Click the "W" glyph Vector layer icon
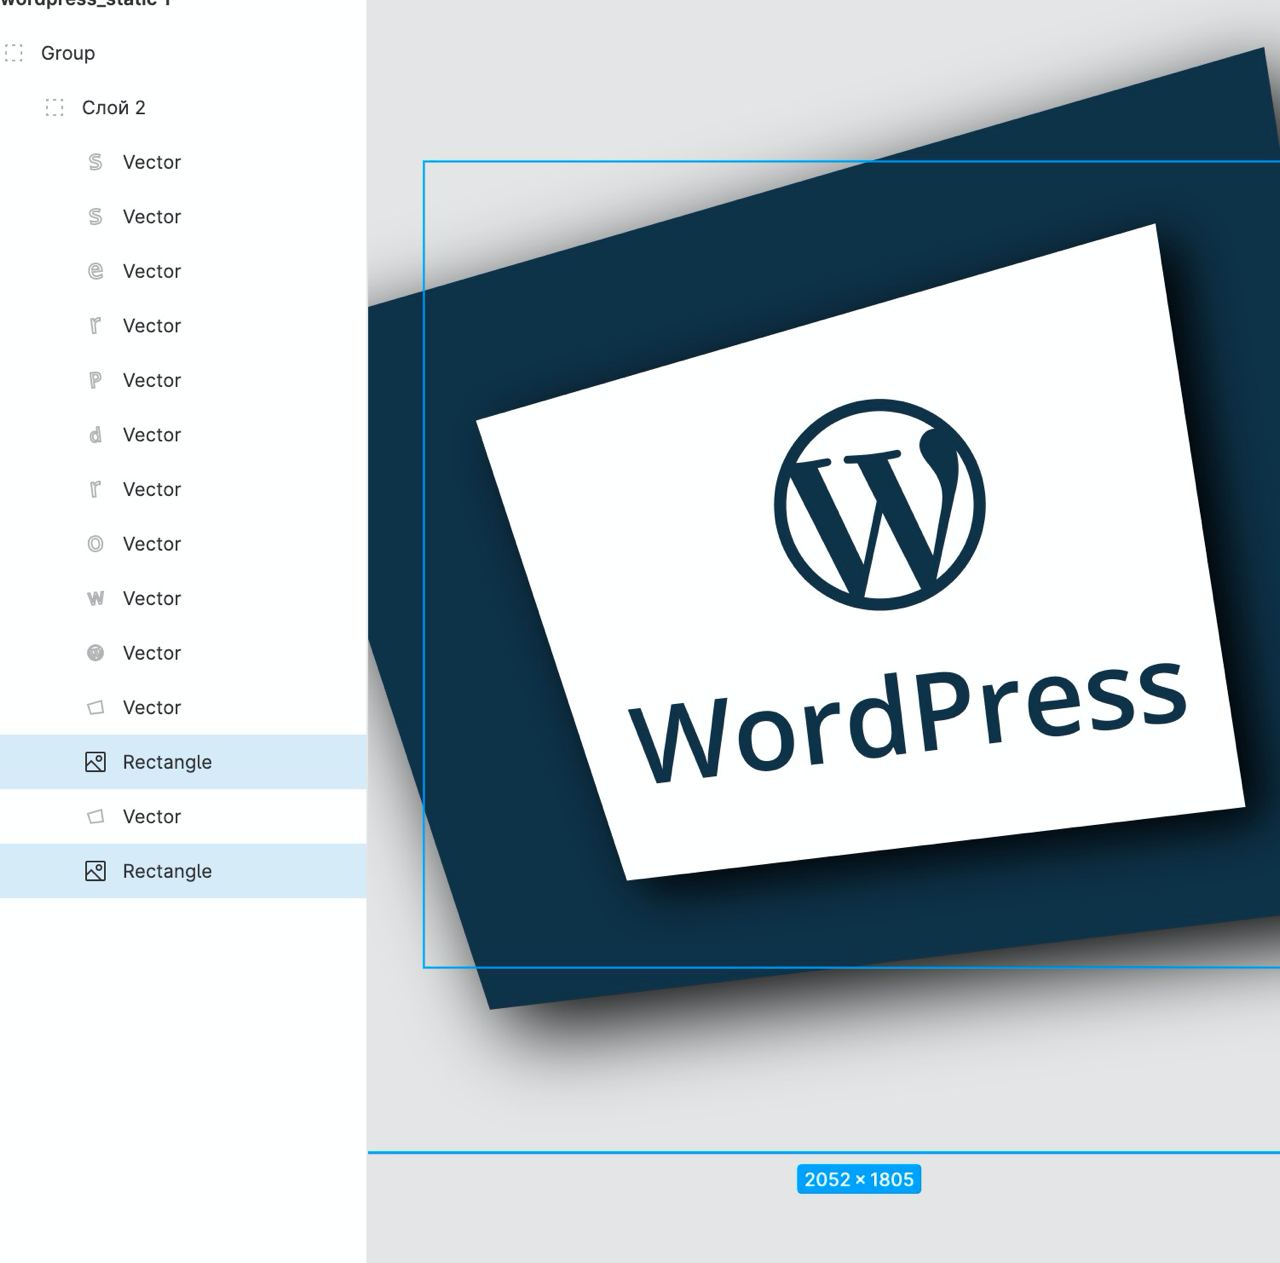The width and height of the screenshot is (1280, 1263). point(95,598)
